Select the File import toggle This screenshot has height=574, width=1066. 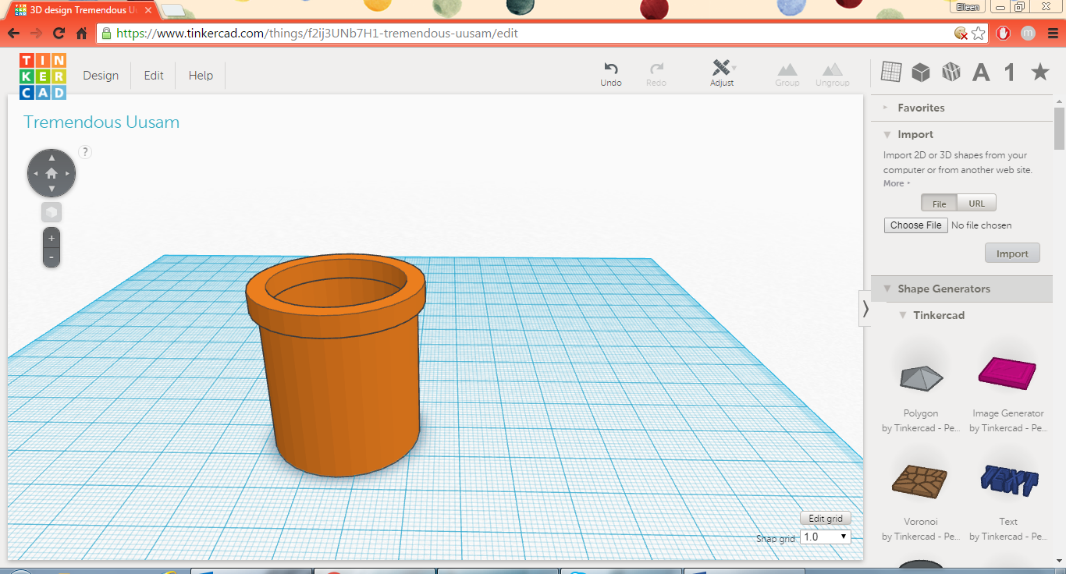939,203
